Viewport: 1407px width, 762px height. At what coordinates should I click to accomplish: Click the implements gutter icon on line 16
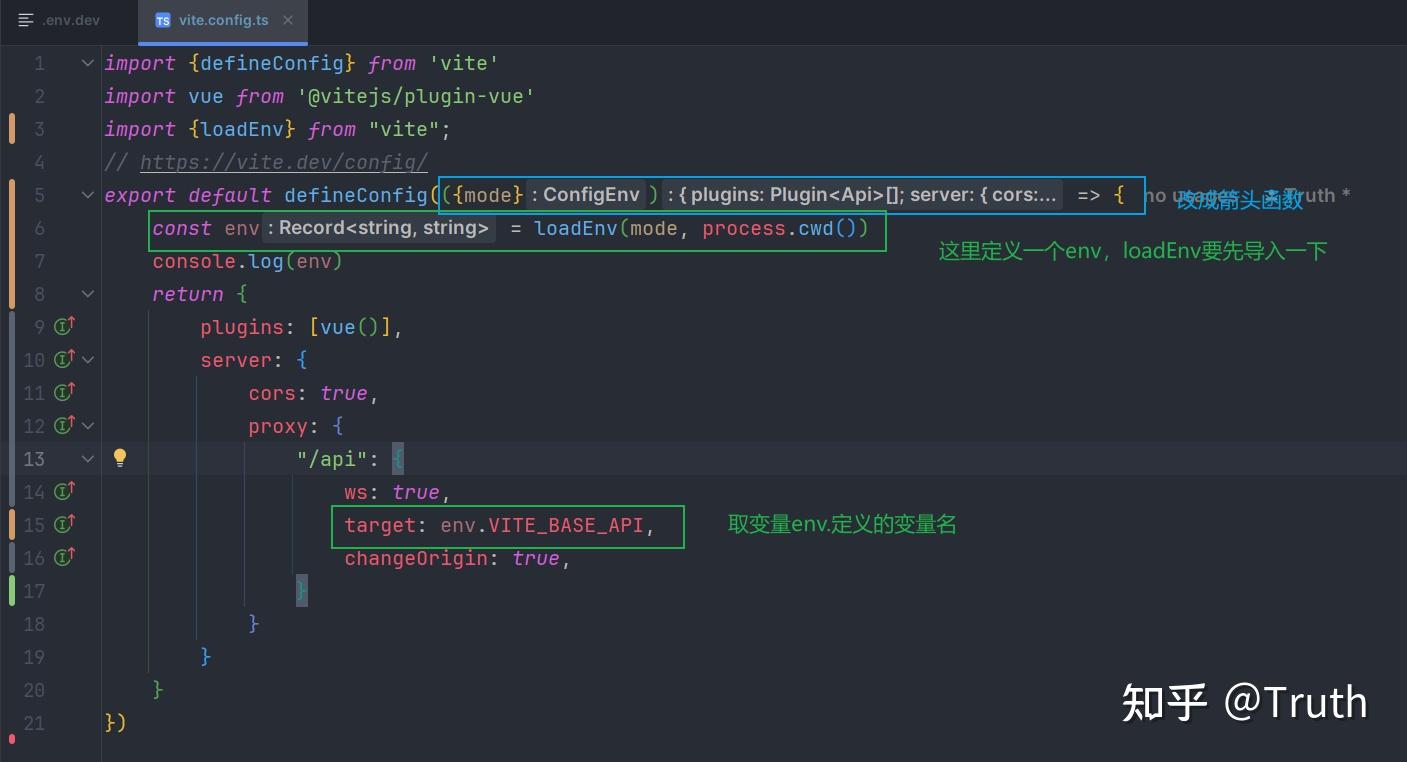pyautogui.click(x=65, y=557)
